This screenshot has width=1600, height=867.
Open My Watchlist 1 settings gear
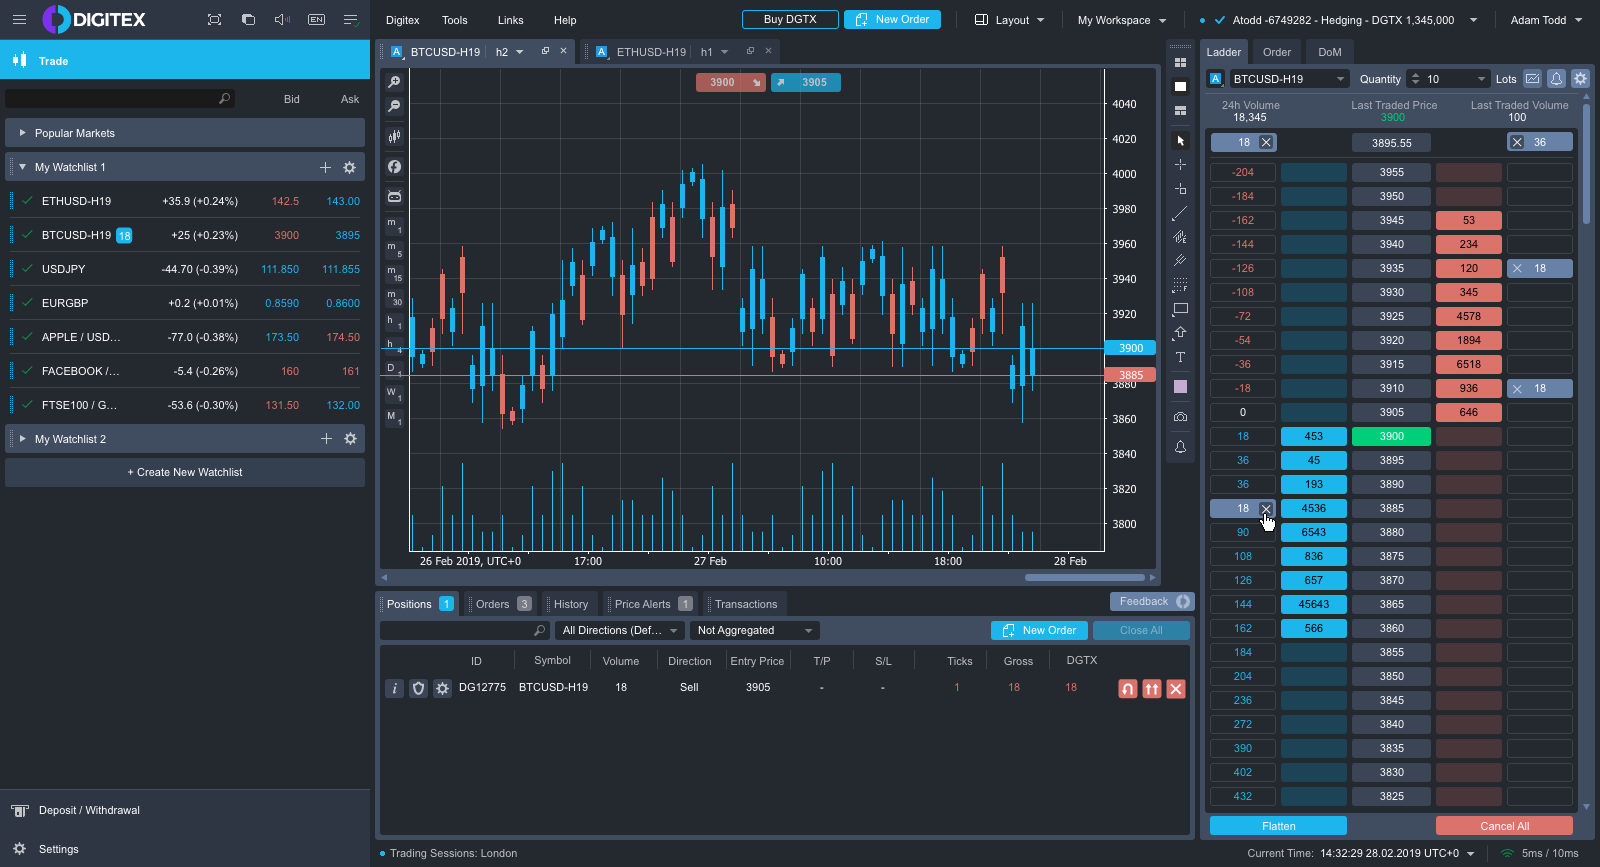(x=350, y=168)
